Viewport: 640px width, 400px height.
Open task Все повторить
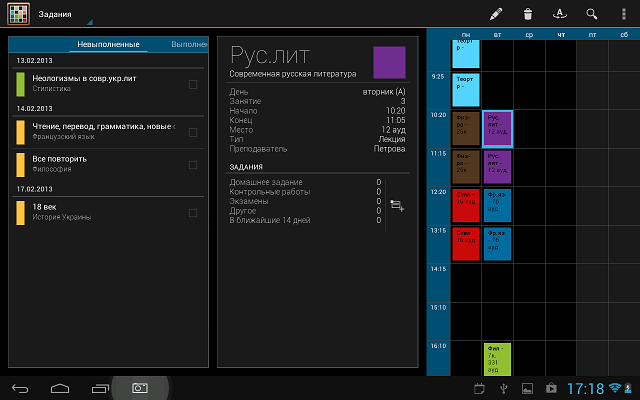(108, 164)
